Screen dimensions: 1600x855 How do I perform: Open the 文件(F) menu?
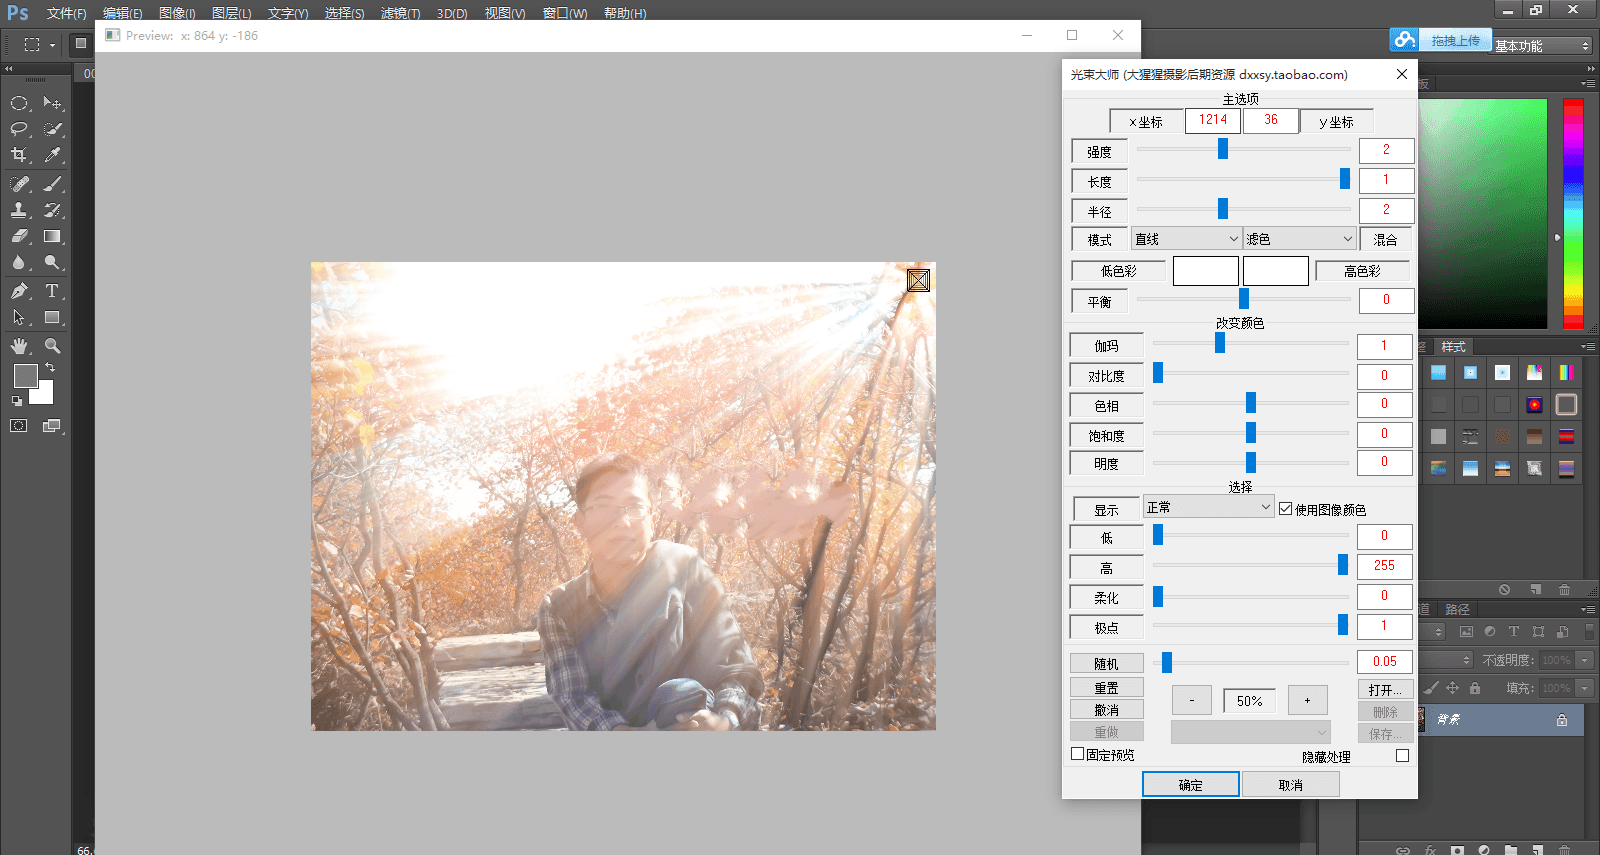coord(66,13)
